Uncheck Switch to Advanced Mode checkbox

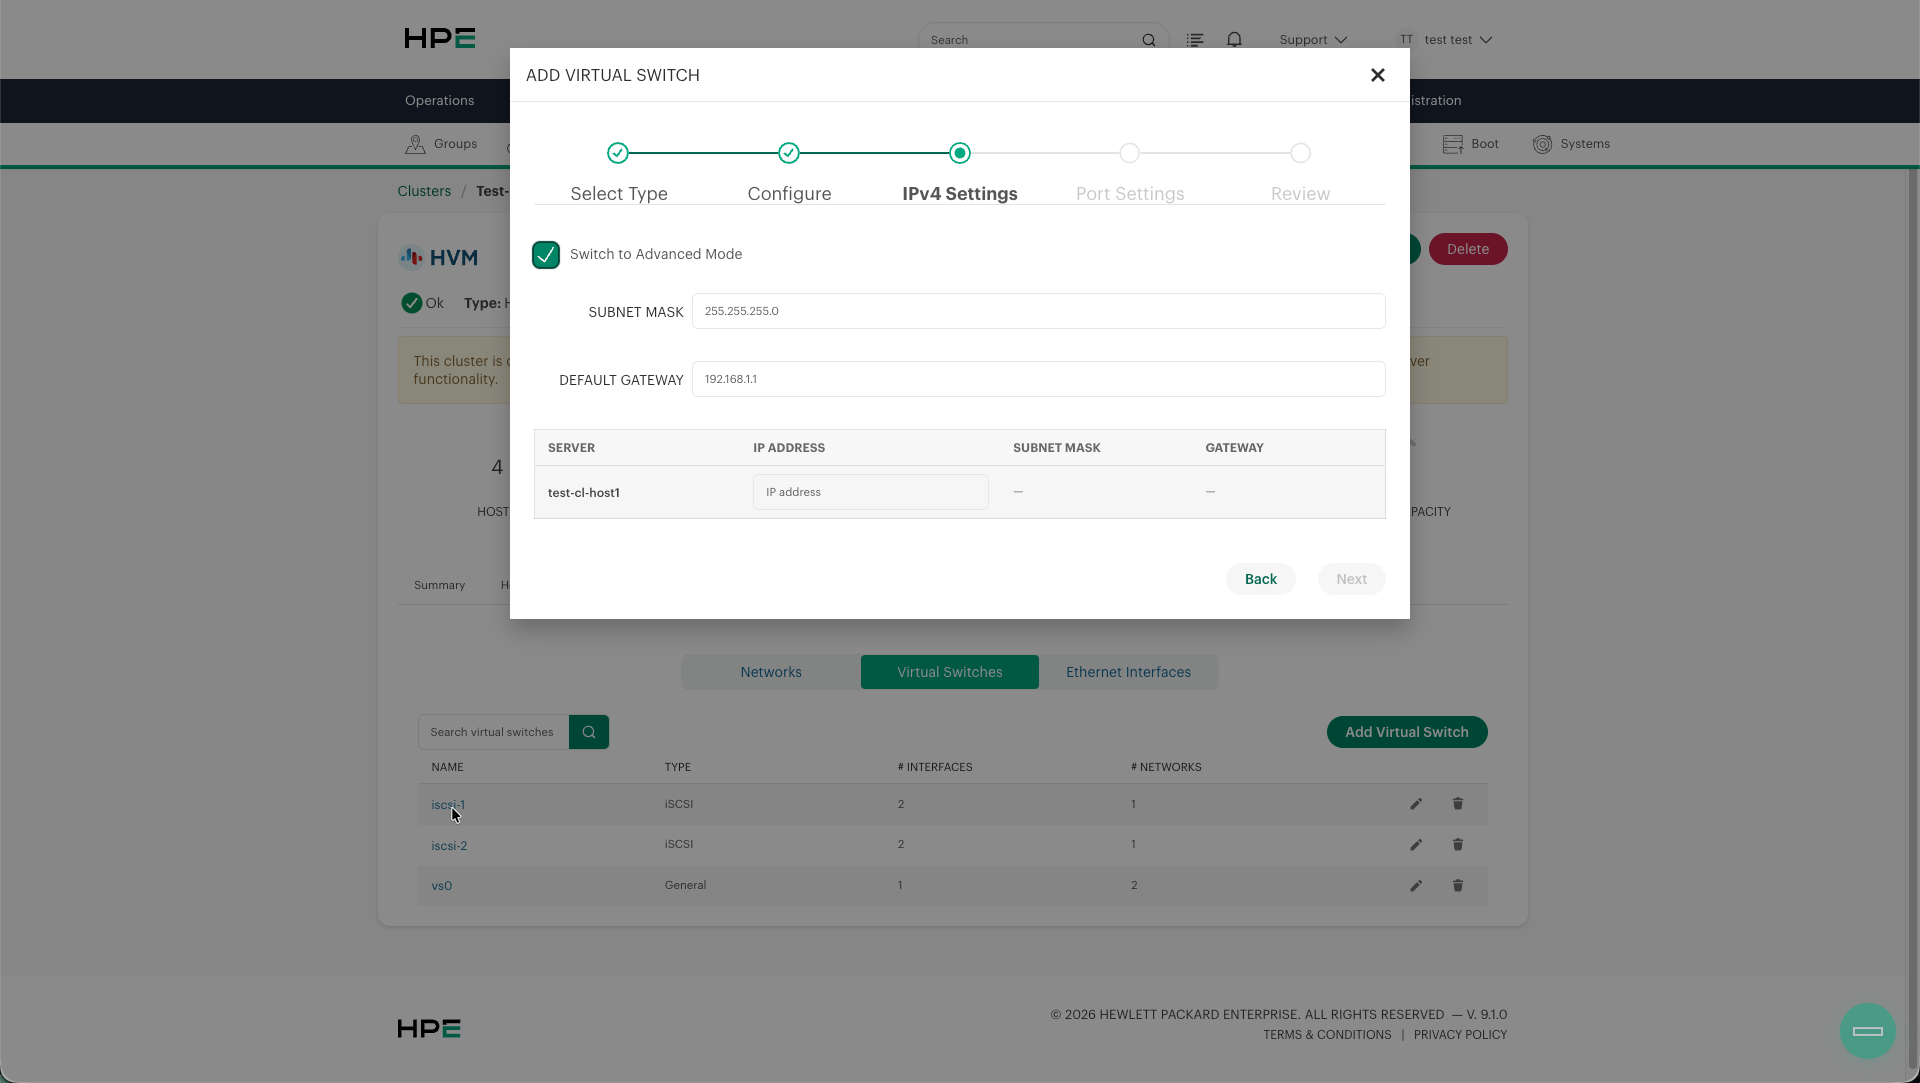click(546, 255)
